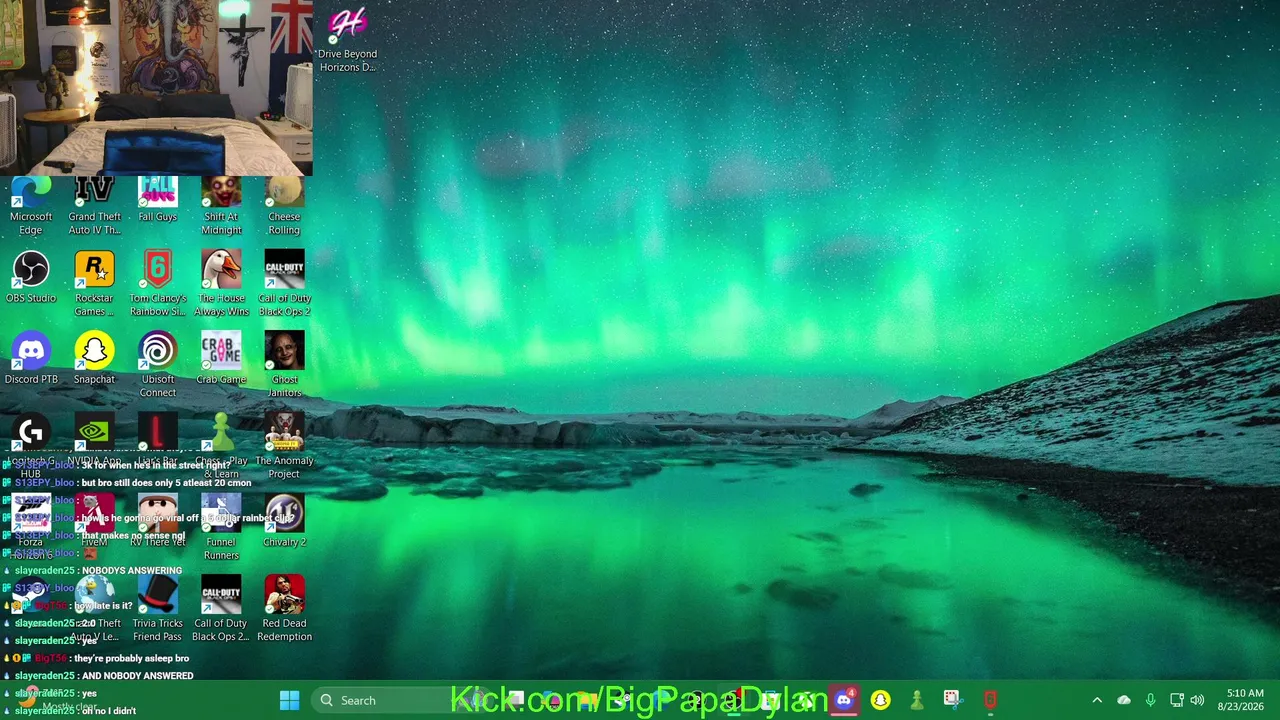Viewport: 1280px width, 720px height.
Task: Click the Fall Guys desktop shortcut
Action: tap(157, 200)
